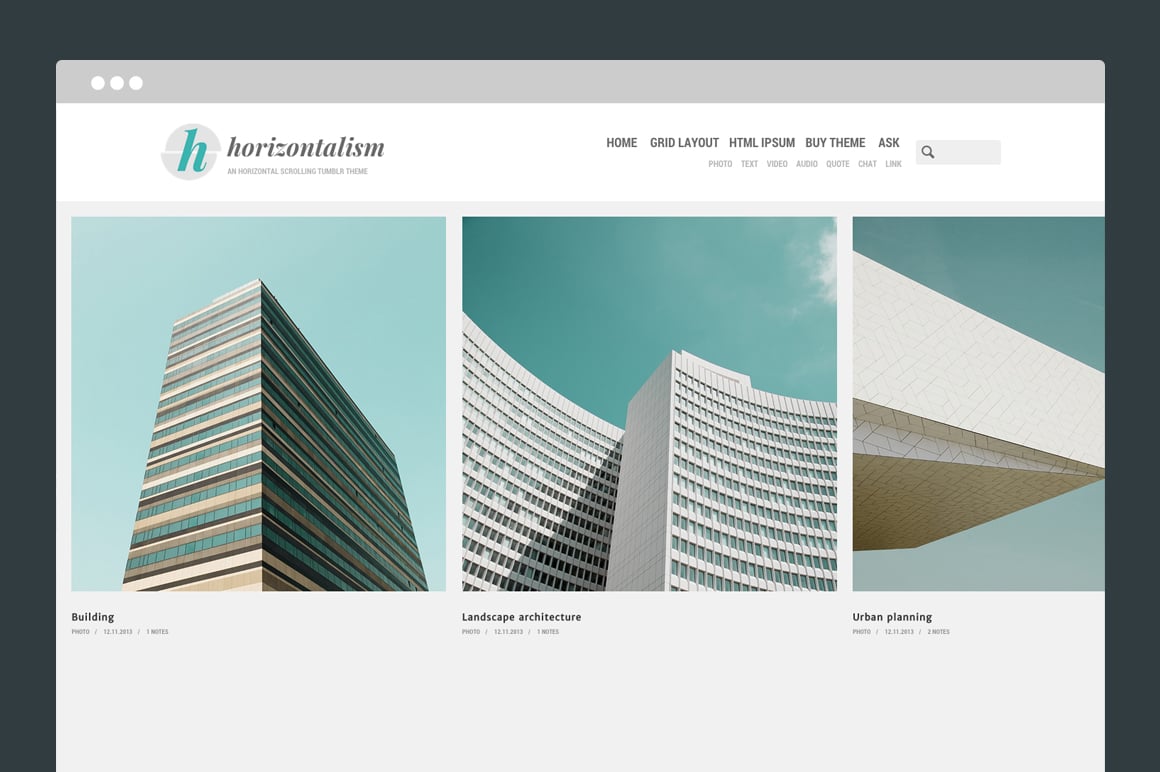Click date 12.11.2013 under Building
The width and height of the screenshot is (1160, 772).
118,632
